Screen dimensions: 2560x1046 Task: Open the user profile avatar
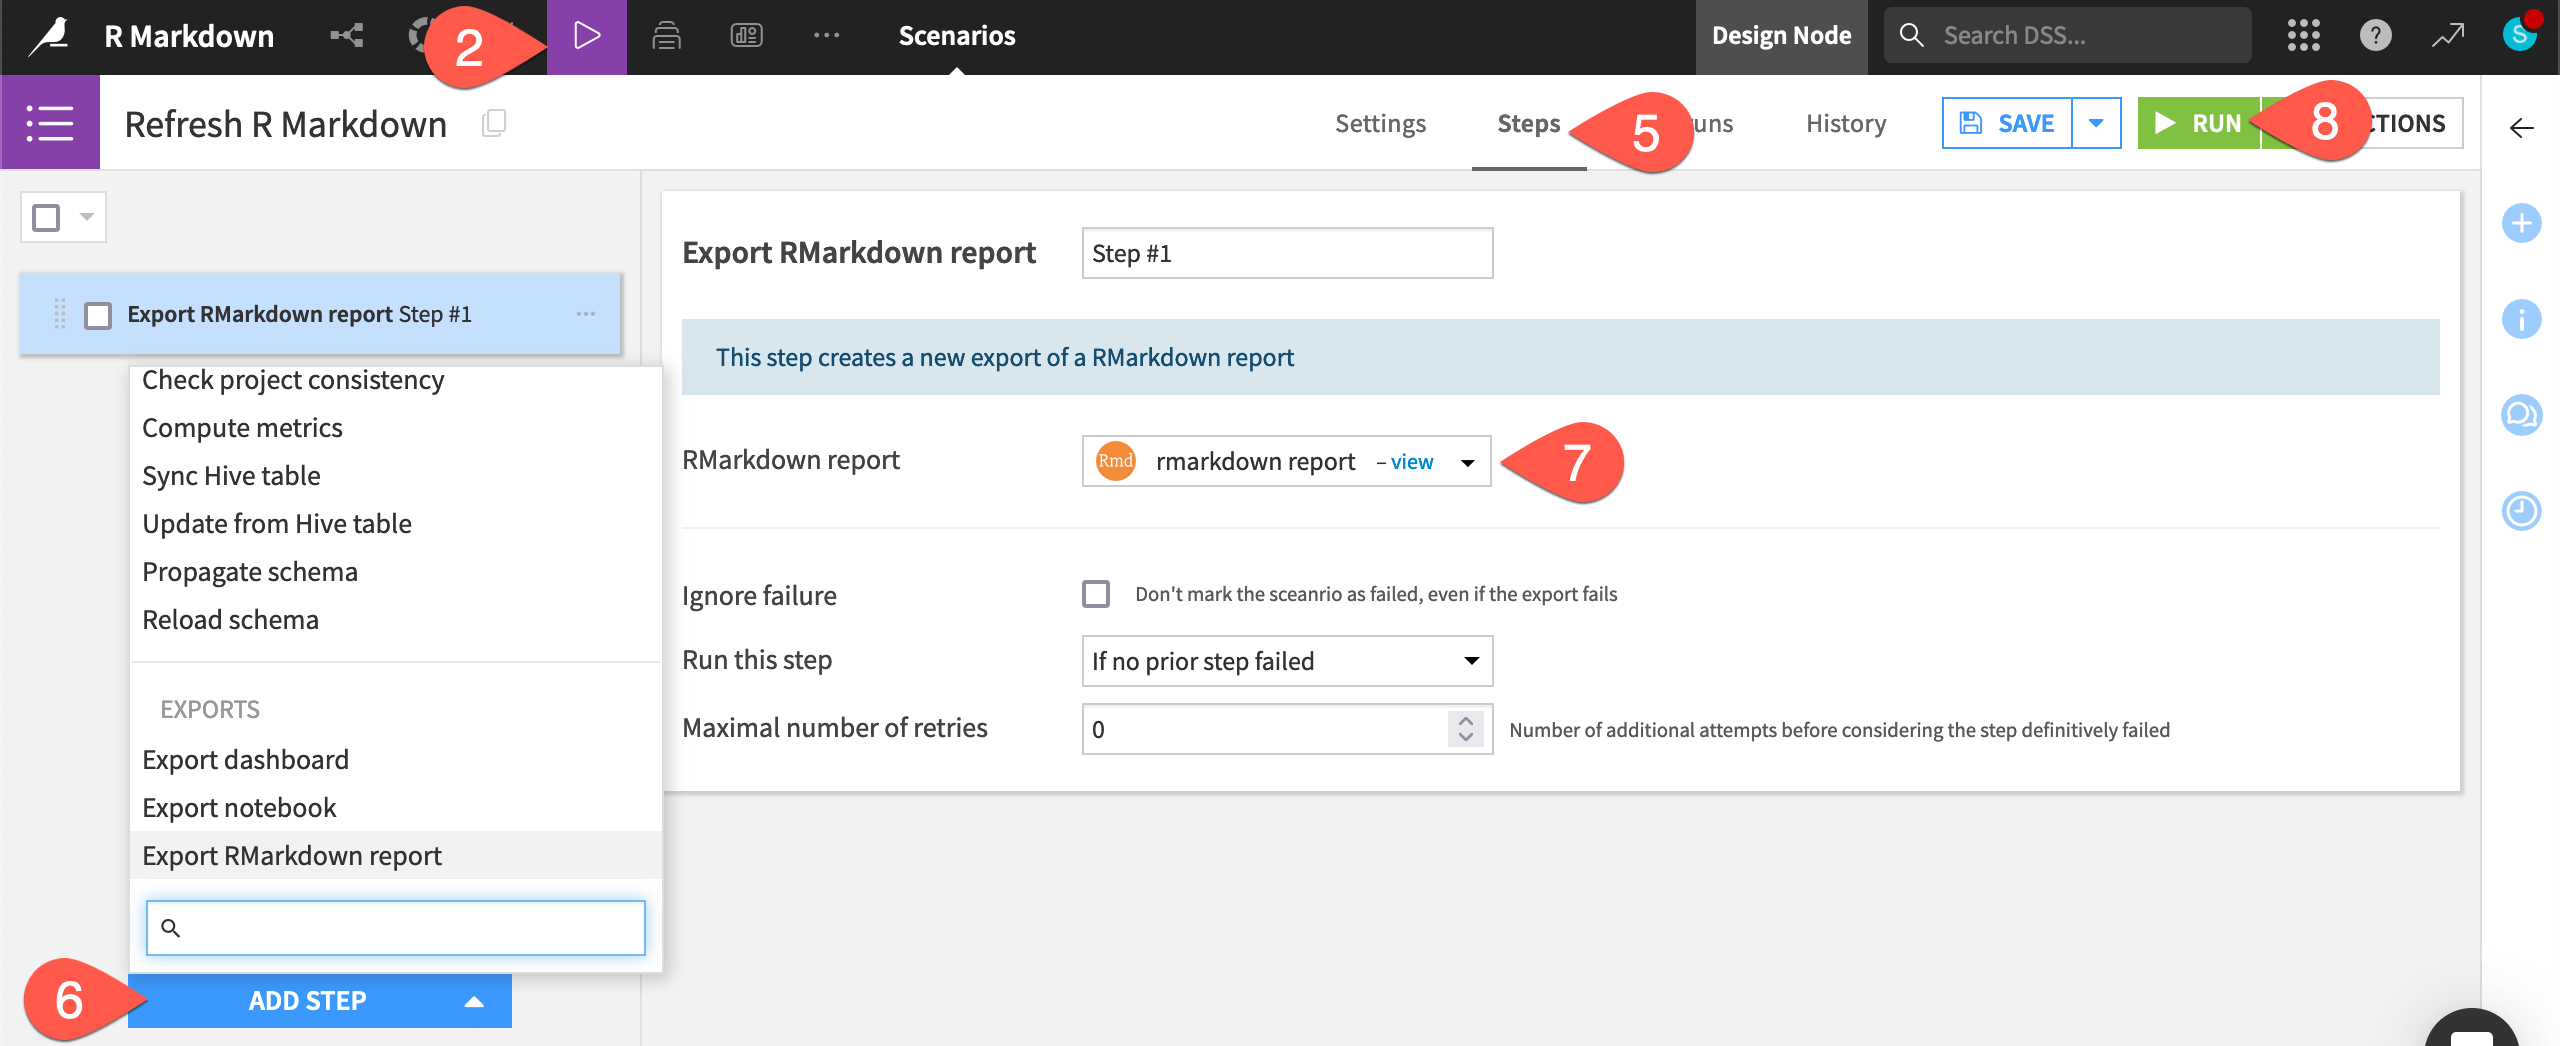click(2519, 34)
